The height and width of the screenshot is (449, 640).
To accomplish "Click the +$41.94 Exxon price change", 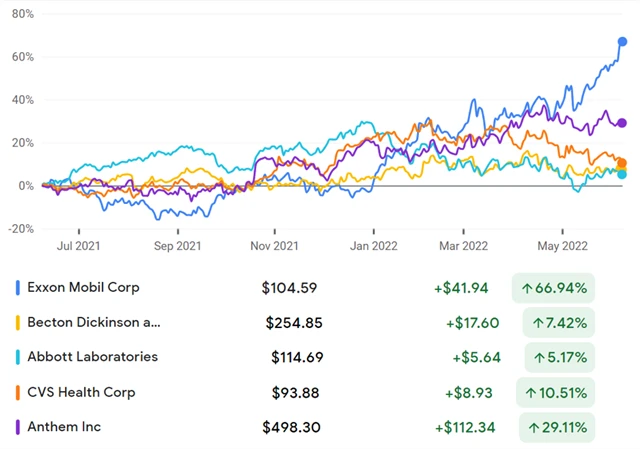I will click(461, 288).
